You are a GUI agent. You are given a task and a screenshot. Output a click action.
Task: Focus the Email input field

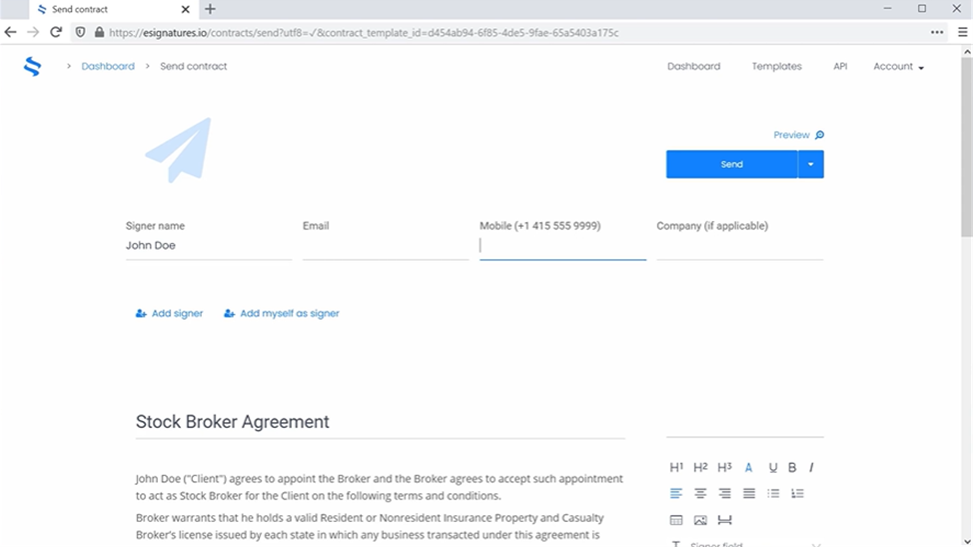[385, 245]
